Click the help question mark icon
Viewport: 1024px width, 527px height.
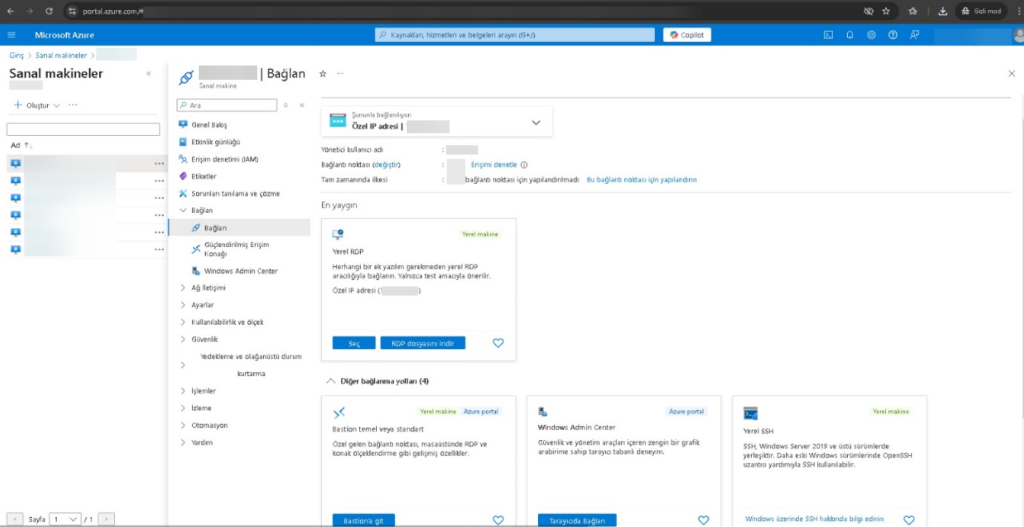[x=892, y=34]
